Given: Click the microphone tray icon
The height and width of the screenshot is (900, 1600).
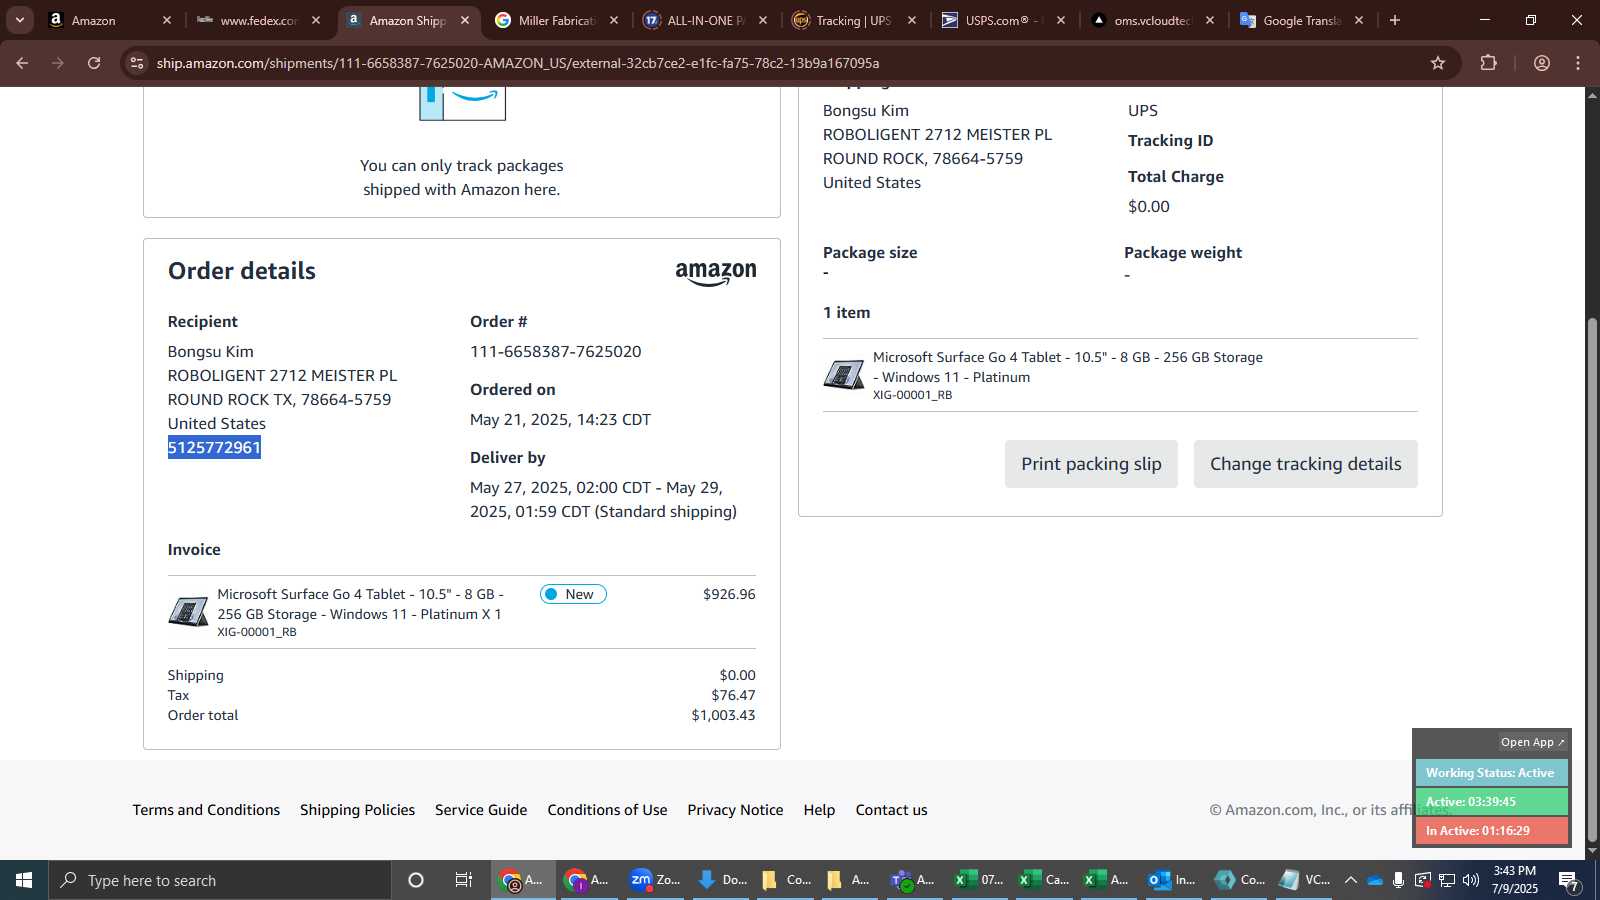Looking at the screenshot, I should click(1398, 880).
